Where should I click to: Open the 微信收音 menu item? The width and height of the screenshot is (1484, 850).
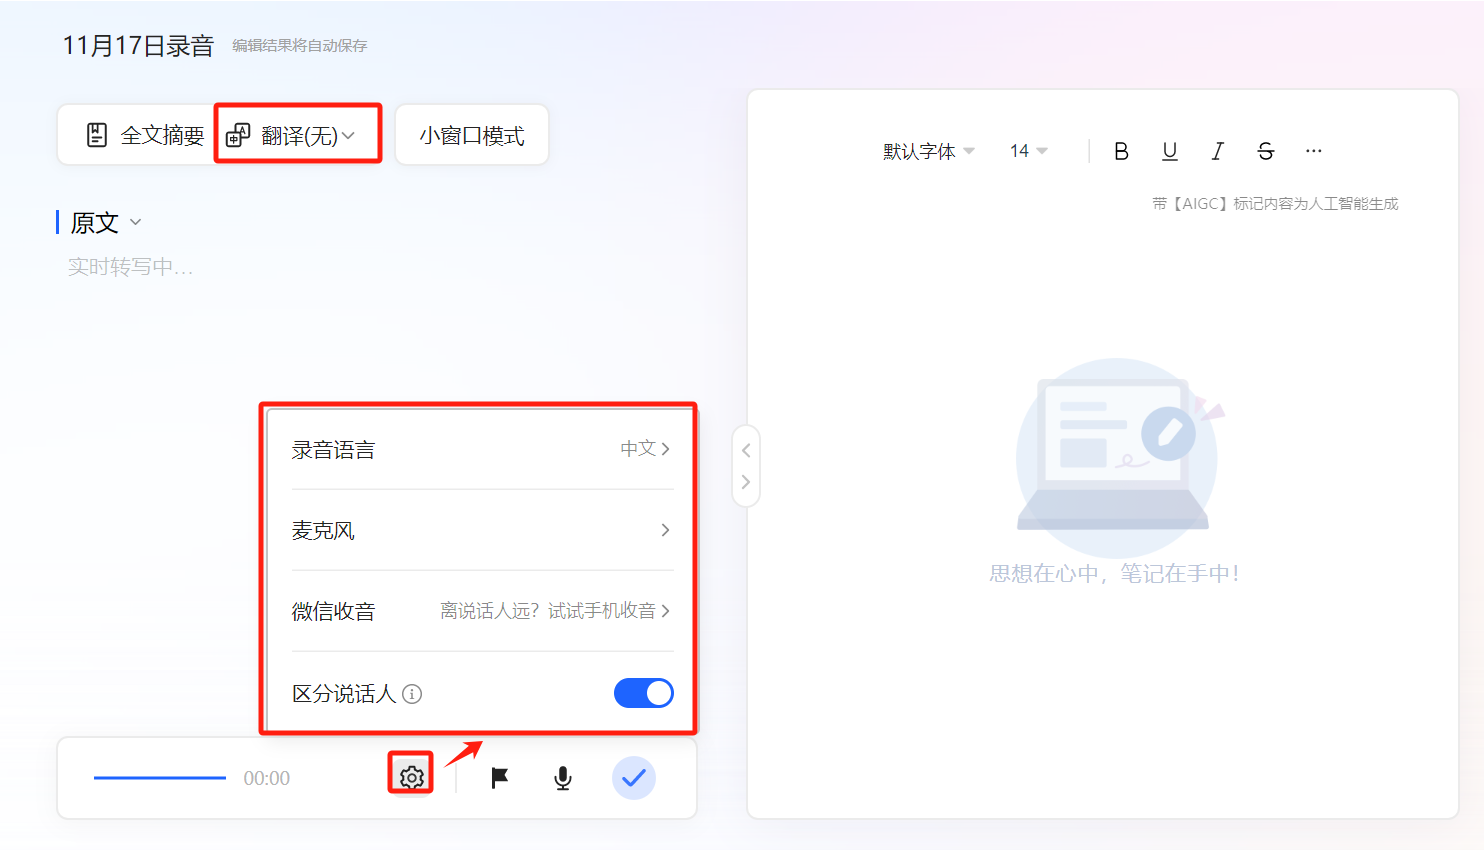click(481, 611)
